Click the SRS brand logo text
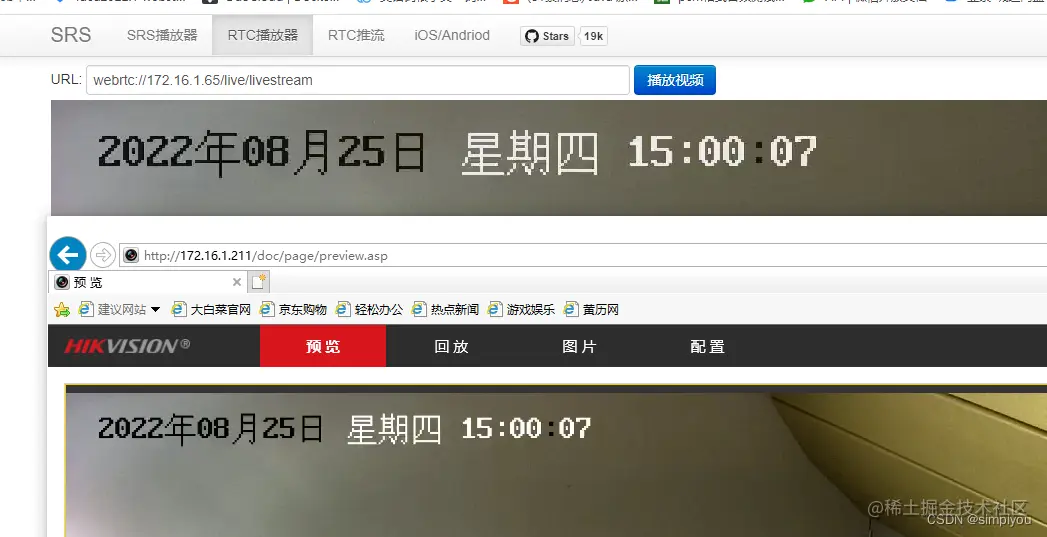 71,35
